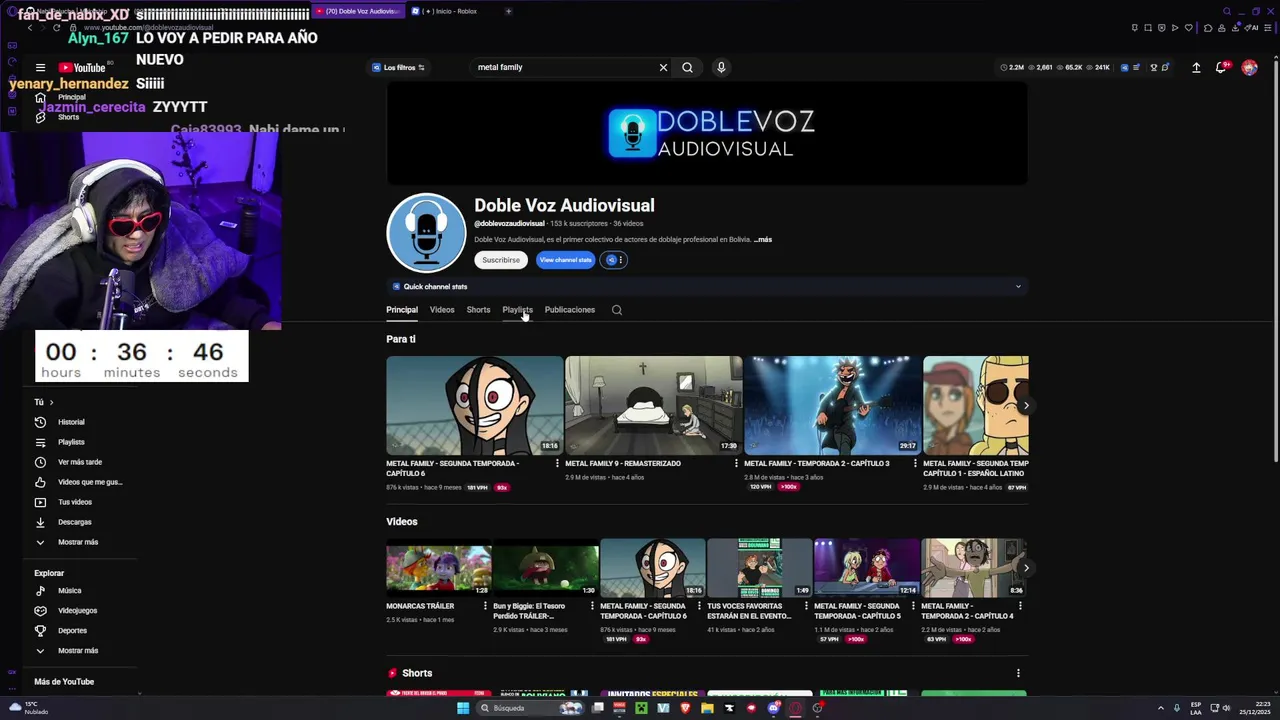This screenshot has width=1280, height=720.
Task: Open Bun y Biggie El Tesoro Perdido thumbnail
Action: pyautogui.click(x=546, y=568)
